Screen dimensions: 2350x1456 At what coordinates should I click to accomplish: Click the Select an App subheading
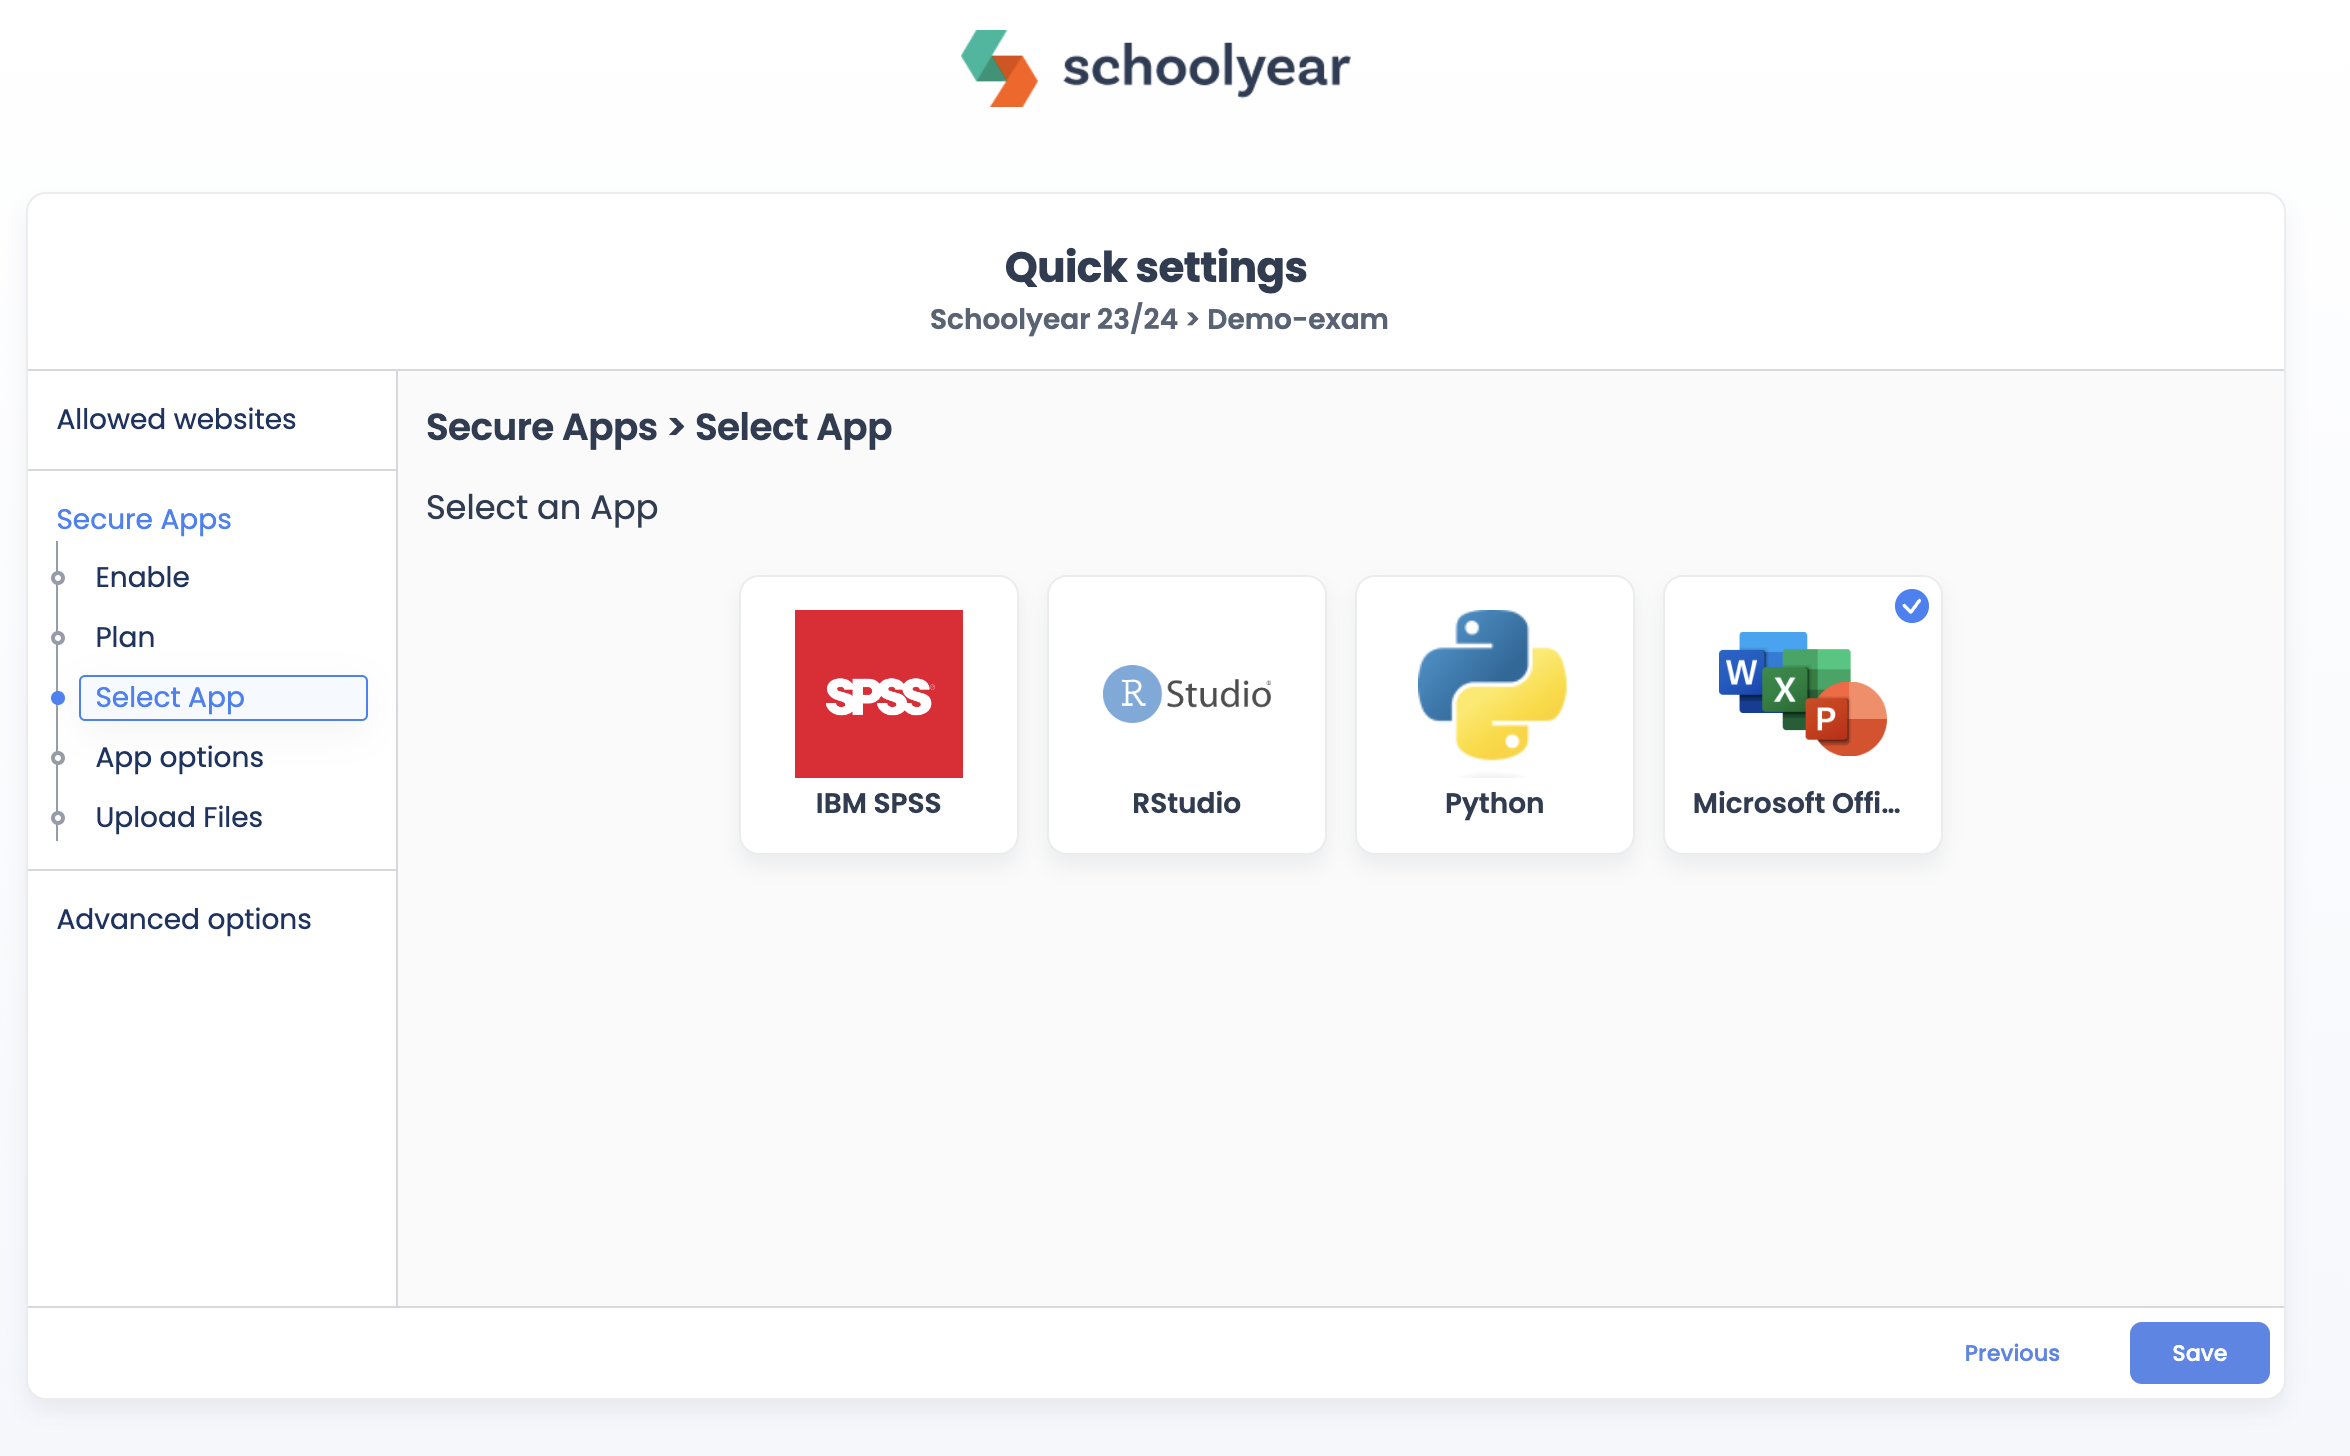pyautogui.click(x=542, y=508)
